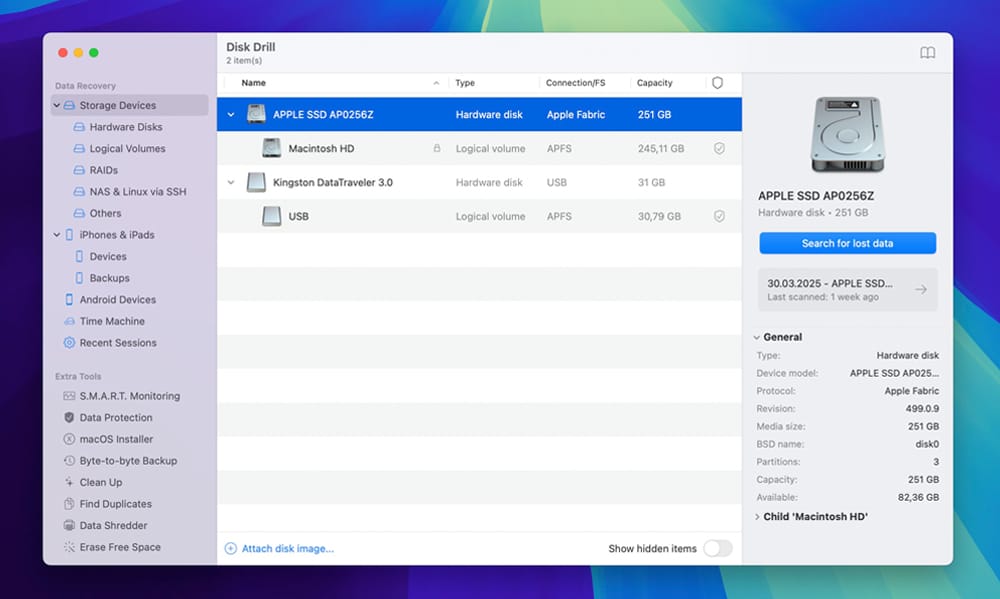Click the Search for lost data button
1000x599 pixels.
pos(846,242)
